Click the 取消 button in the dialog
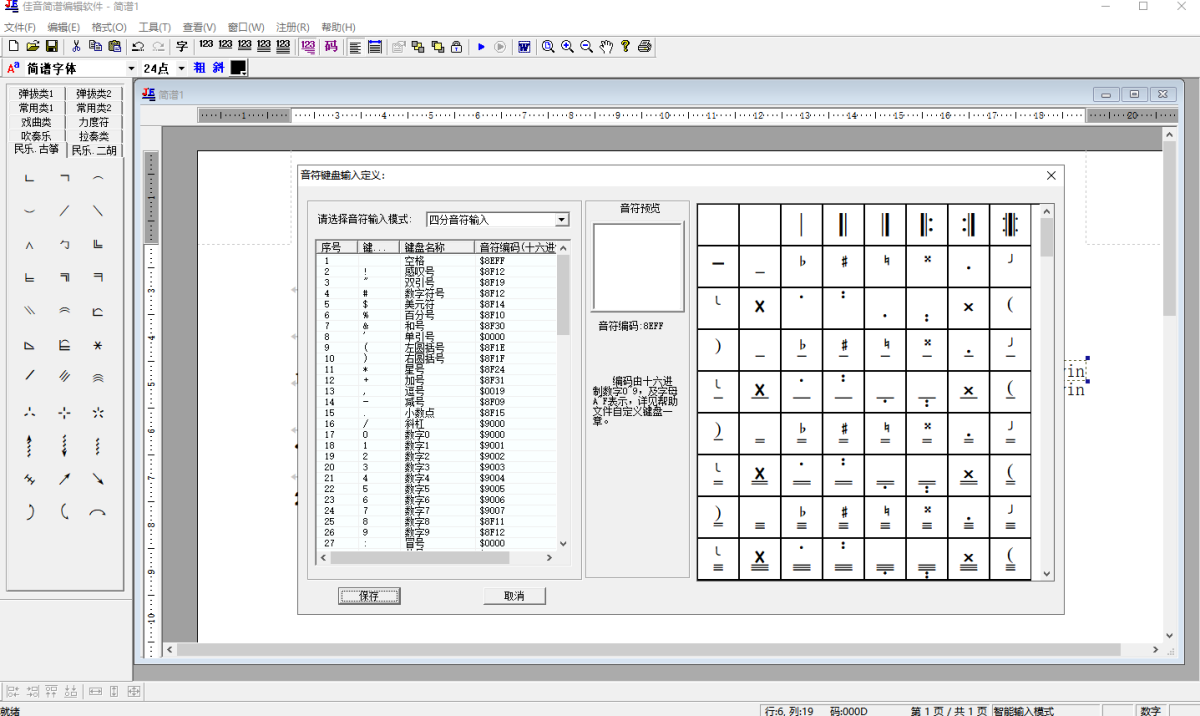 click(514, 596)
